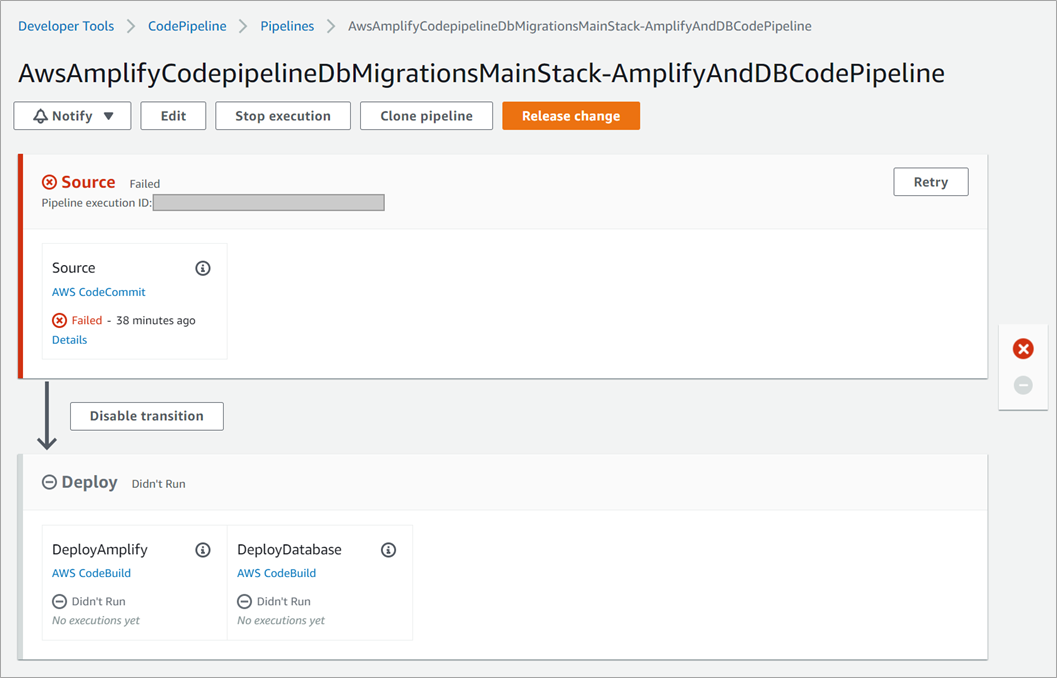Open the Notify dropdown menu
This screenshot has height=678, width=1057.
(72, 116)
